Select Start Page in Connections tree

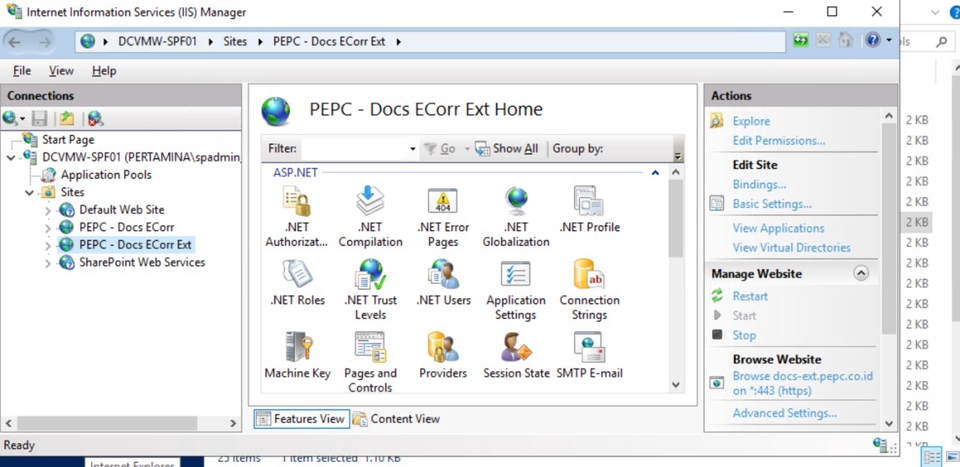click(68, 140)
